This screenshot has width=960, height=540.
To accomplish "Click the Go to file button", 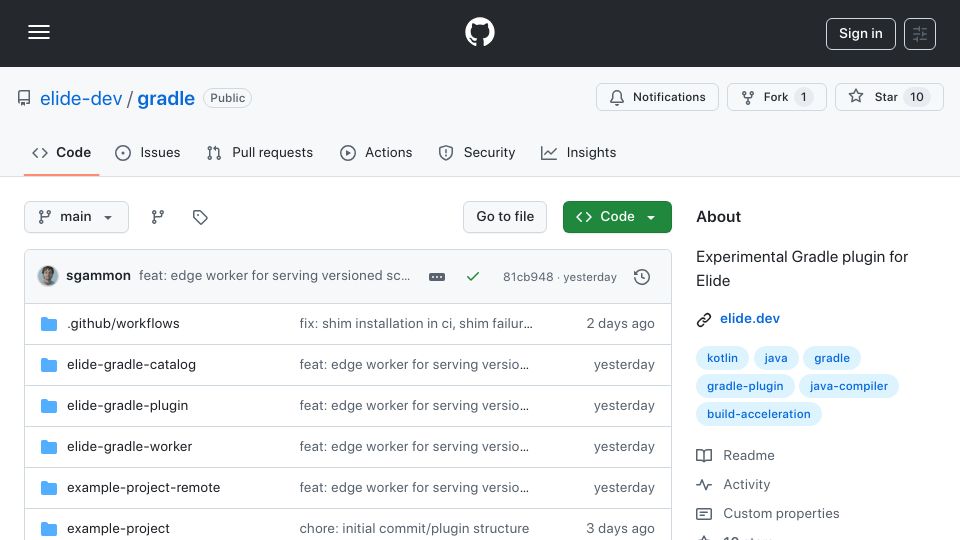I will (505, 217).
